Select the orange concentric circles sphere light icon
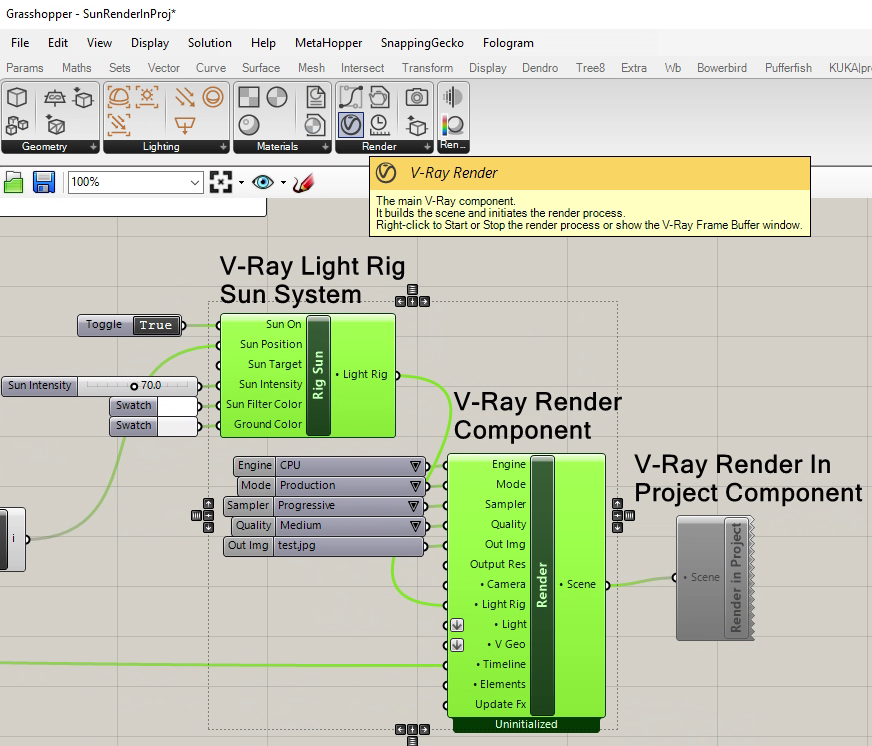 click(213, 97)
